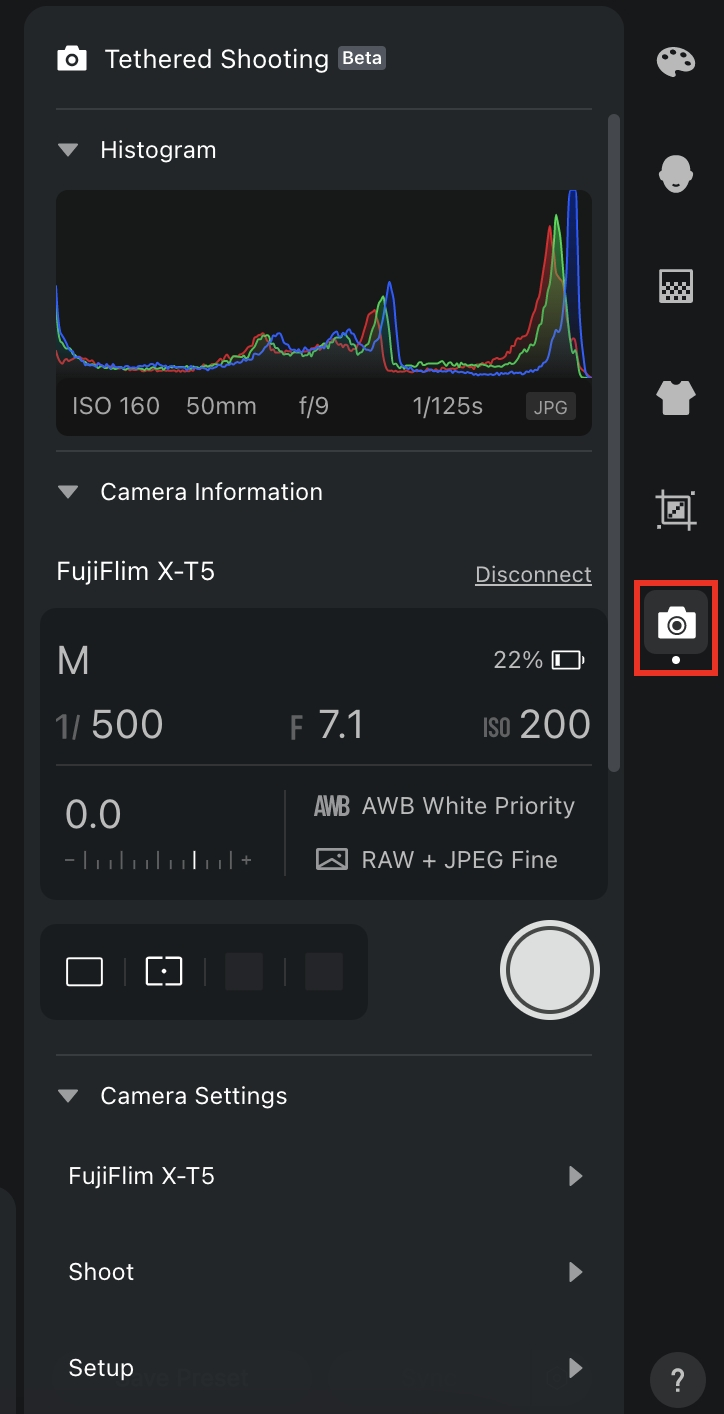The width and height of the screenshot is (724, 1414).
Task: Open the color palette panel icon
Action: click(676, 62)
